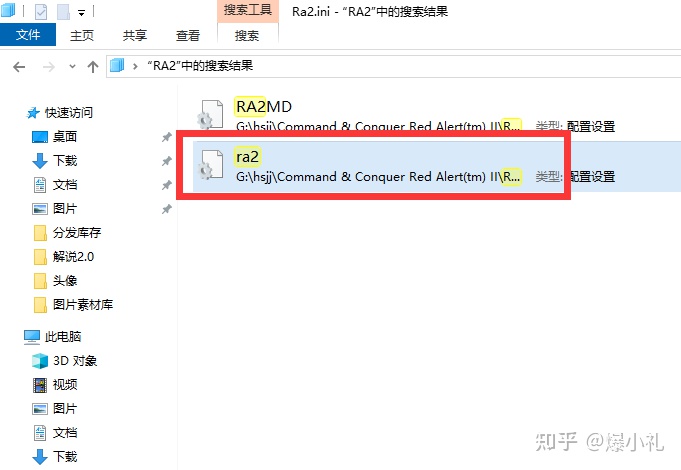Click the Properties icon in title bar
Image resolution: width=681 pixels, height=470 pixels.
pos(41,12)
